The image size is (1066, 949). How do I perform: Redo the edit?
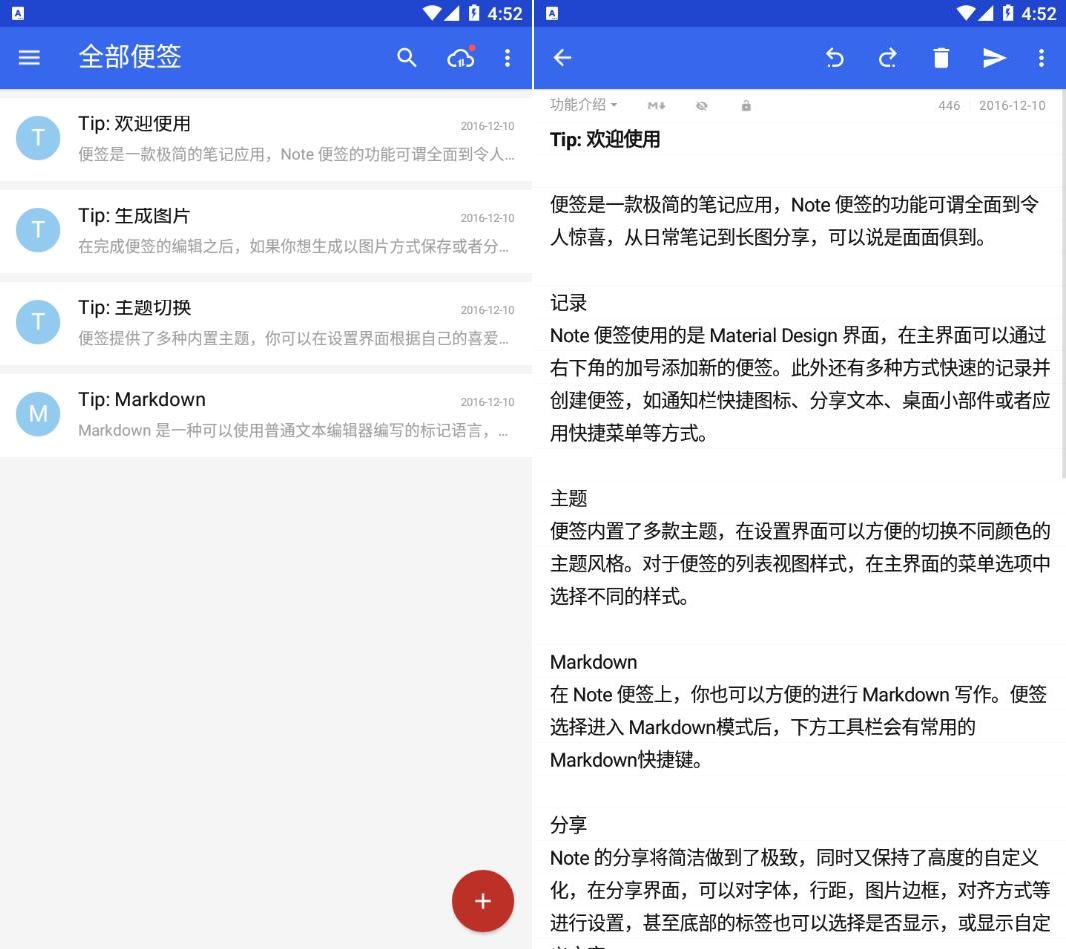click(888, 58)
